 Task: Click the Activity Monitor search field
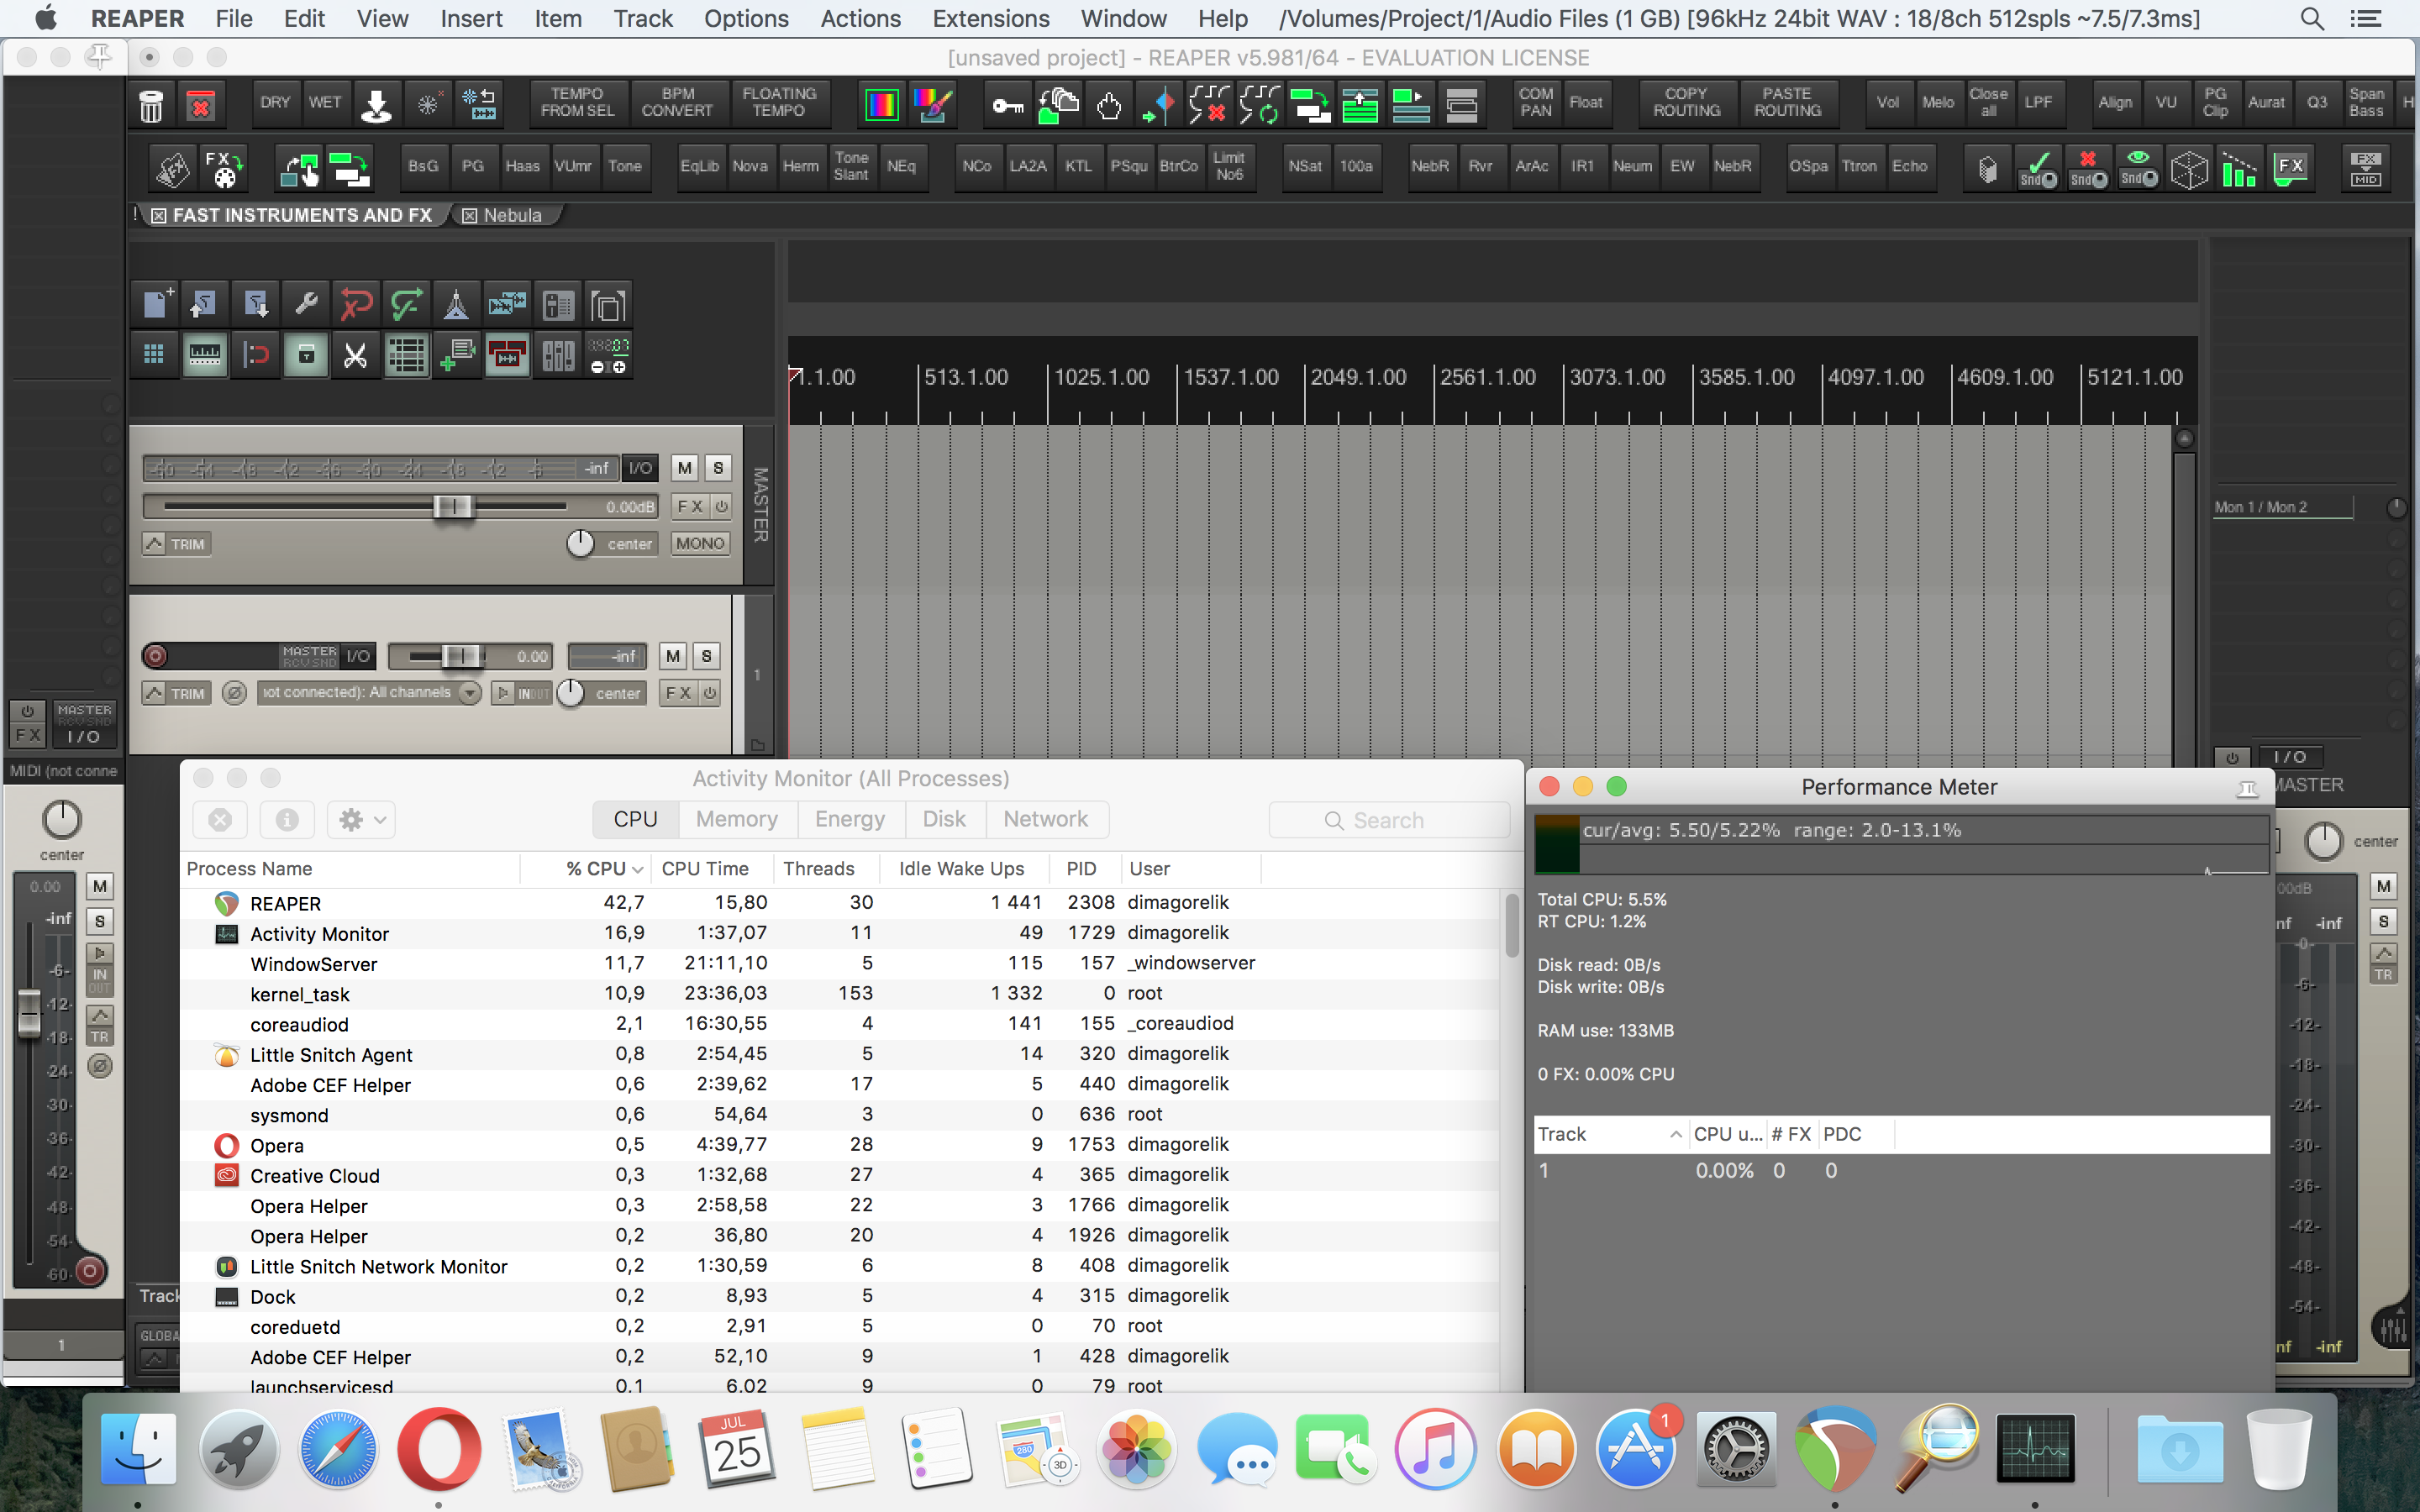[1389, 820]
